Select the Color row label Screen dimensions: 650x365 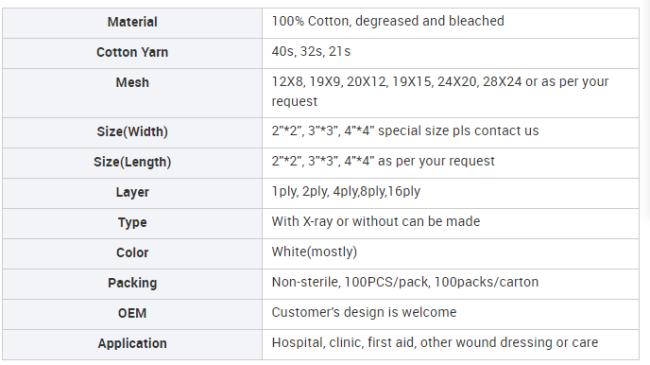point(132,253)
